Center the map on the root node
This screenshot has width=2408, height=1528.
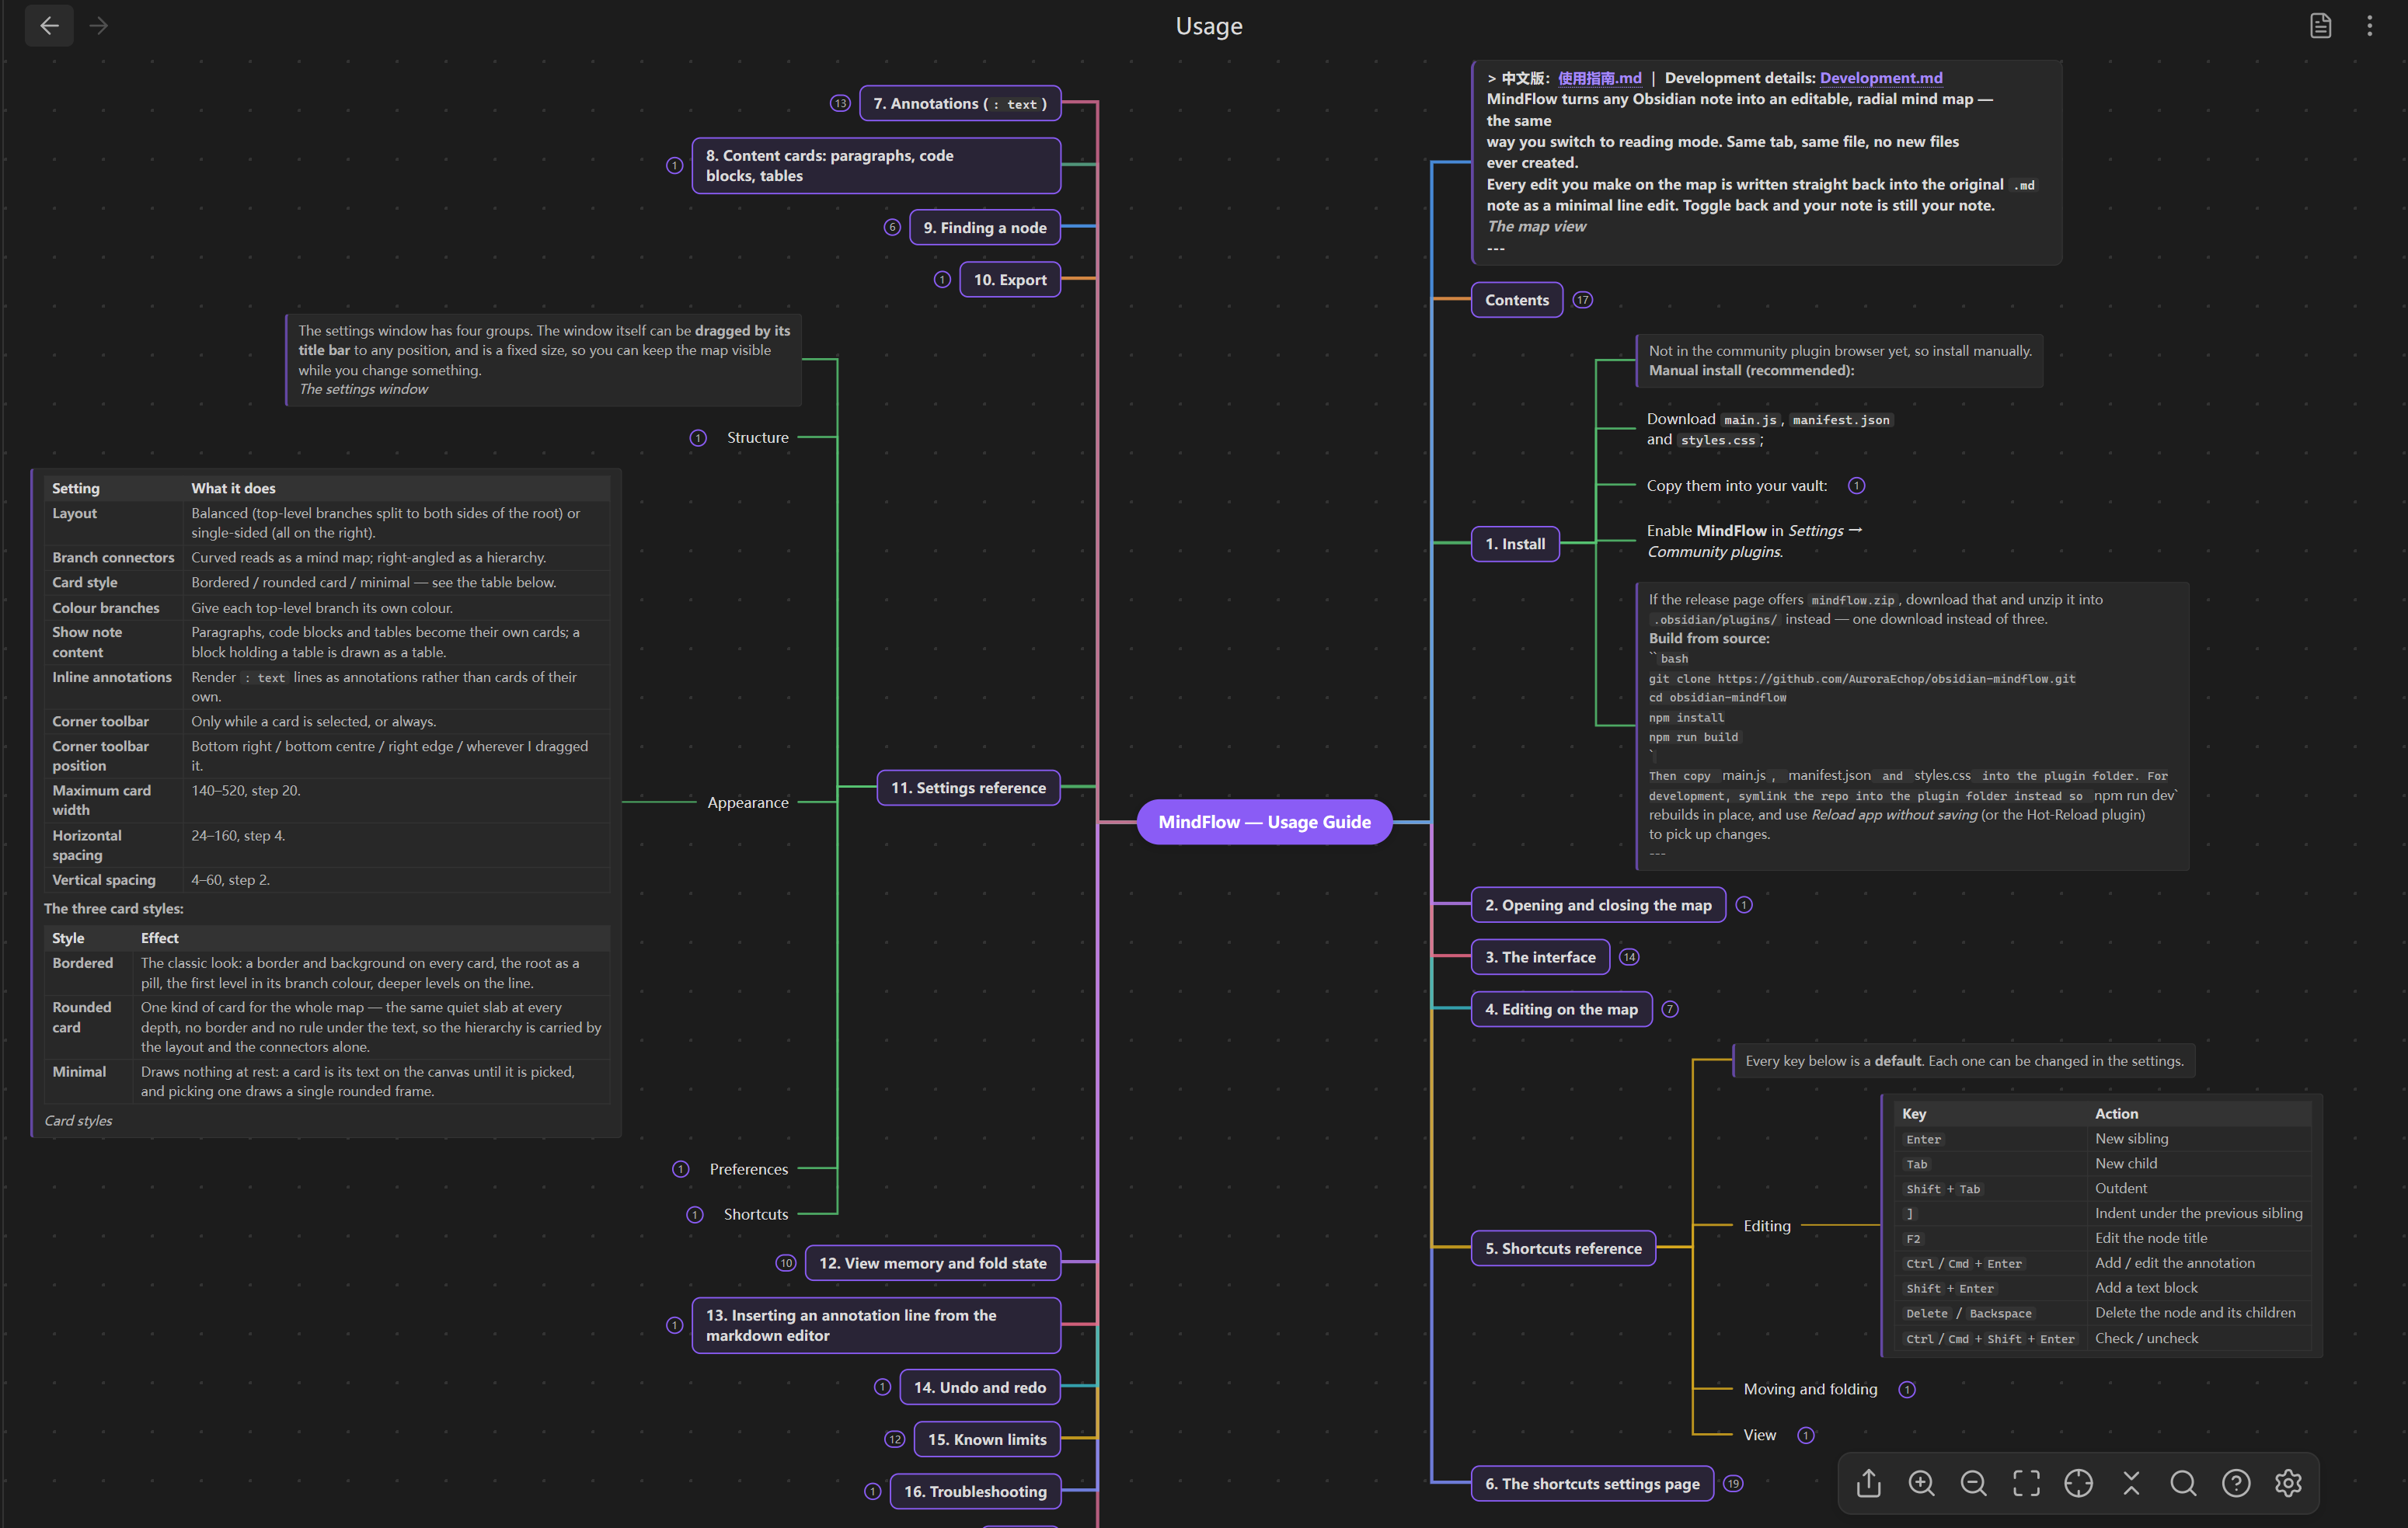(2078, 1483)
